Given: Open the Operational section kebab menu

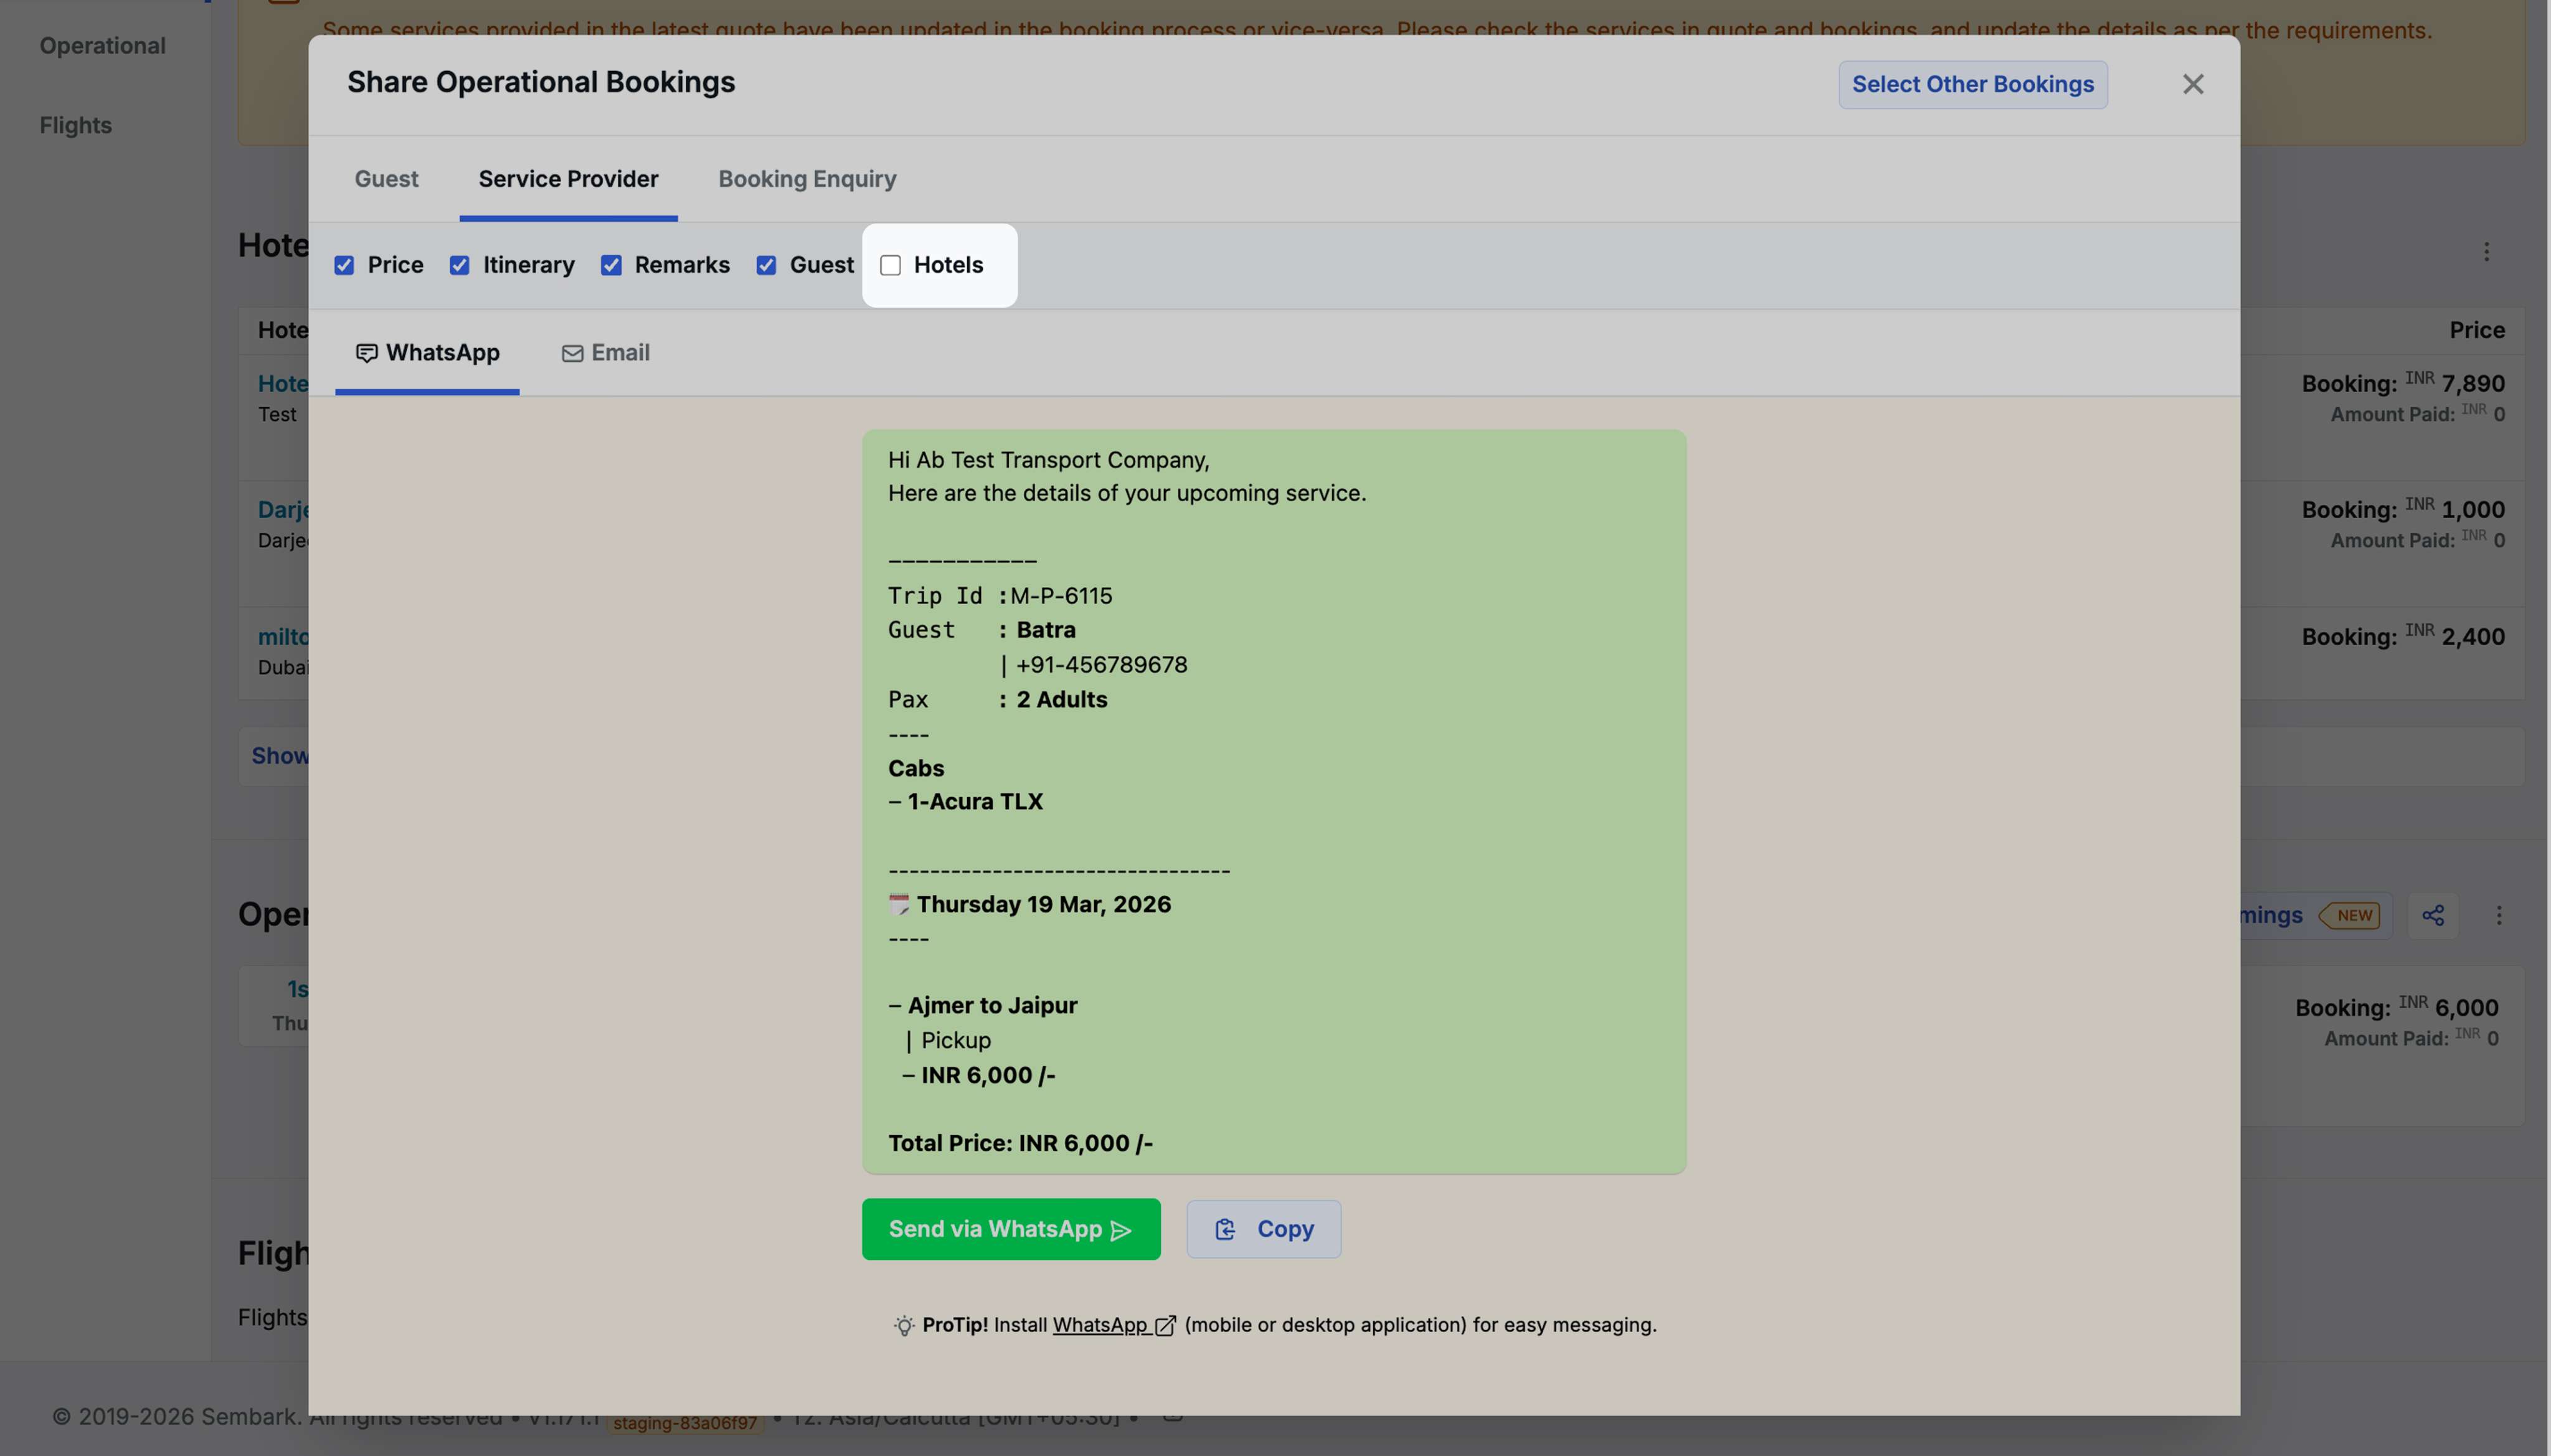Looking at the screenshot, I should click(2498, 915).
